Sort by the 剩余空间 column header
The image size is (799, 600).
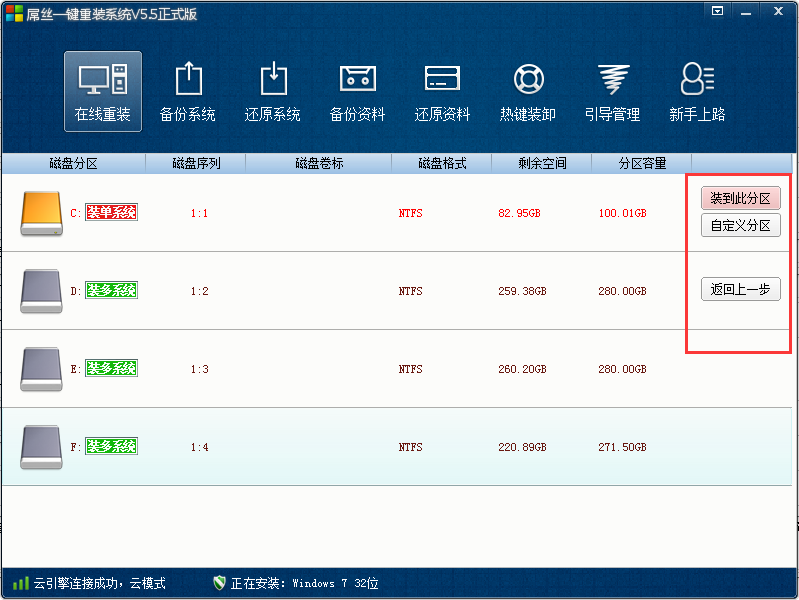542,163
